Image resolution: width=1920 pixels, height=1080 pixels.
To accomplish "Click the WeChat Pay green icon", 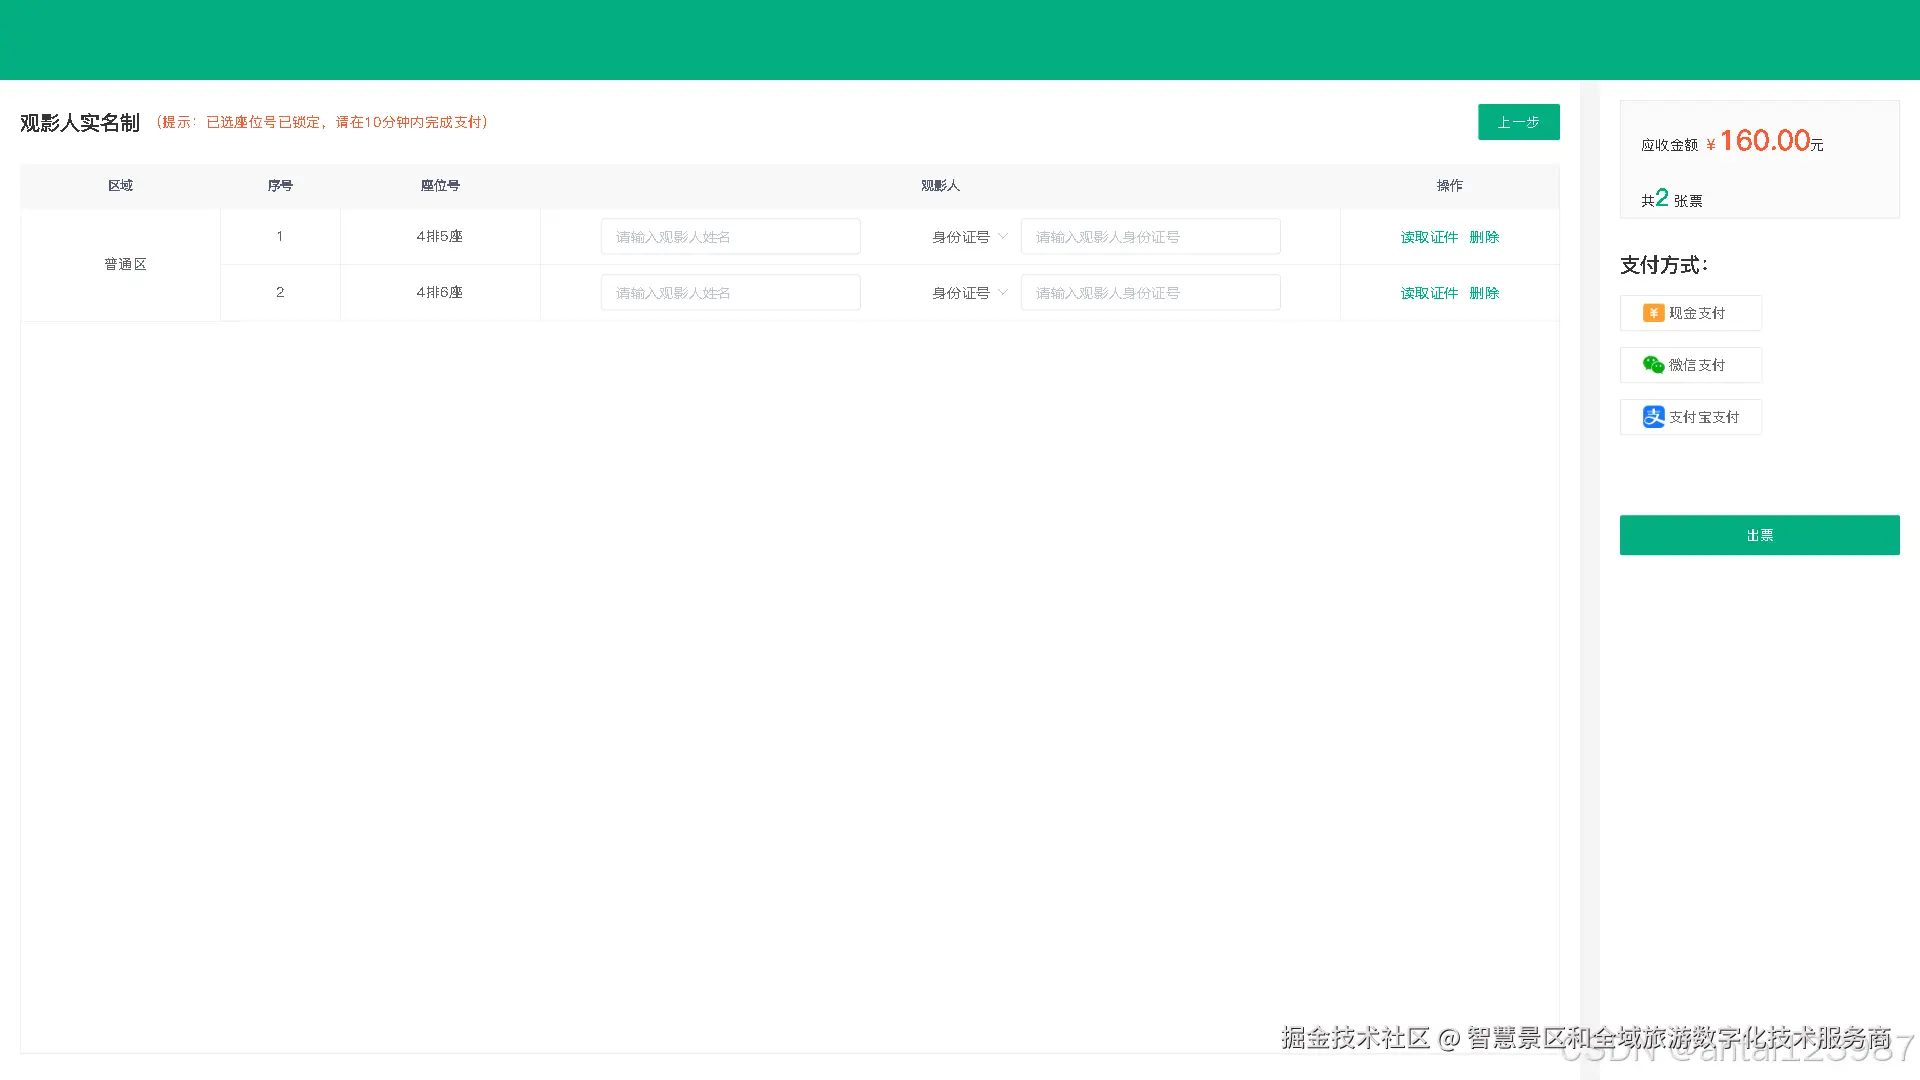I will [x=1653, y=365].
